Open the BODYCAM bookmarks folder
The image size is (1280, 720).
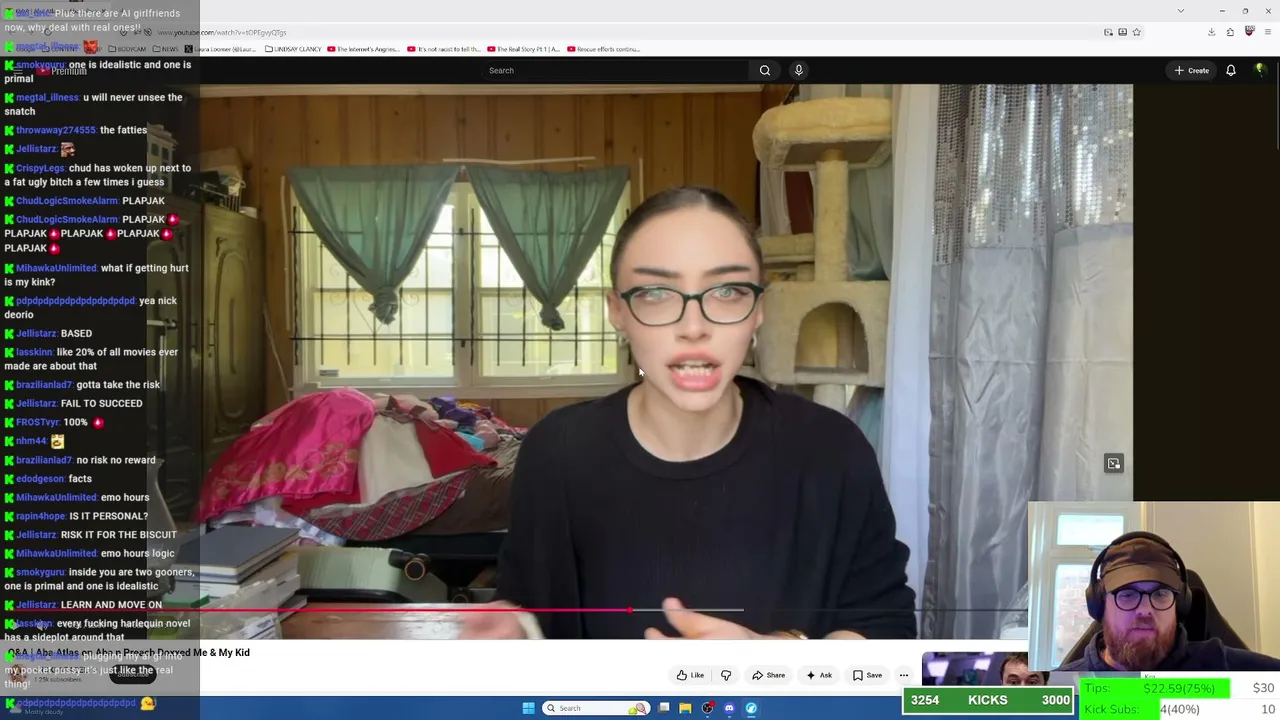click(126, 49)
